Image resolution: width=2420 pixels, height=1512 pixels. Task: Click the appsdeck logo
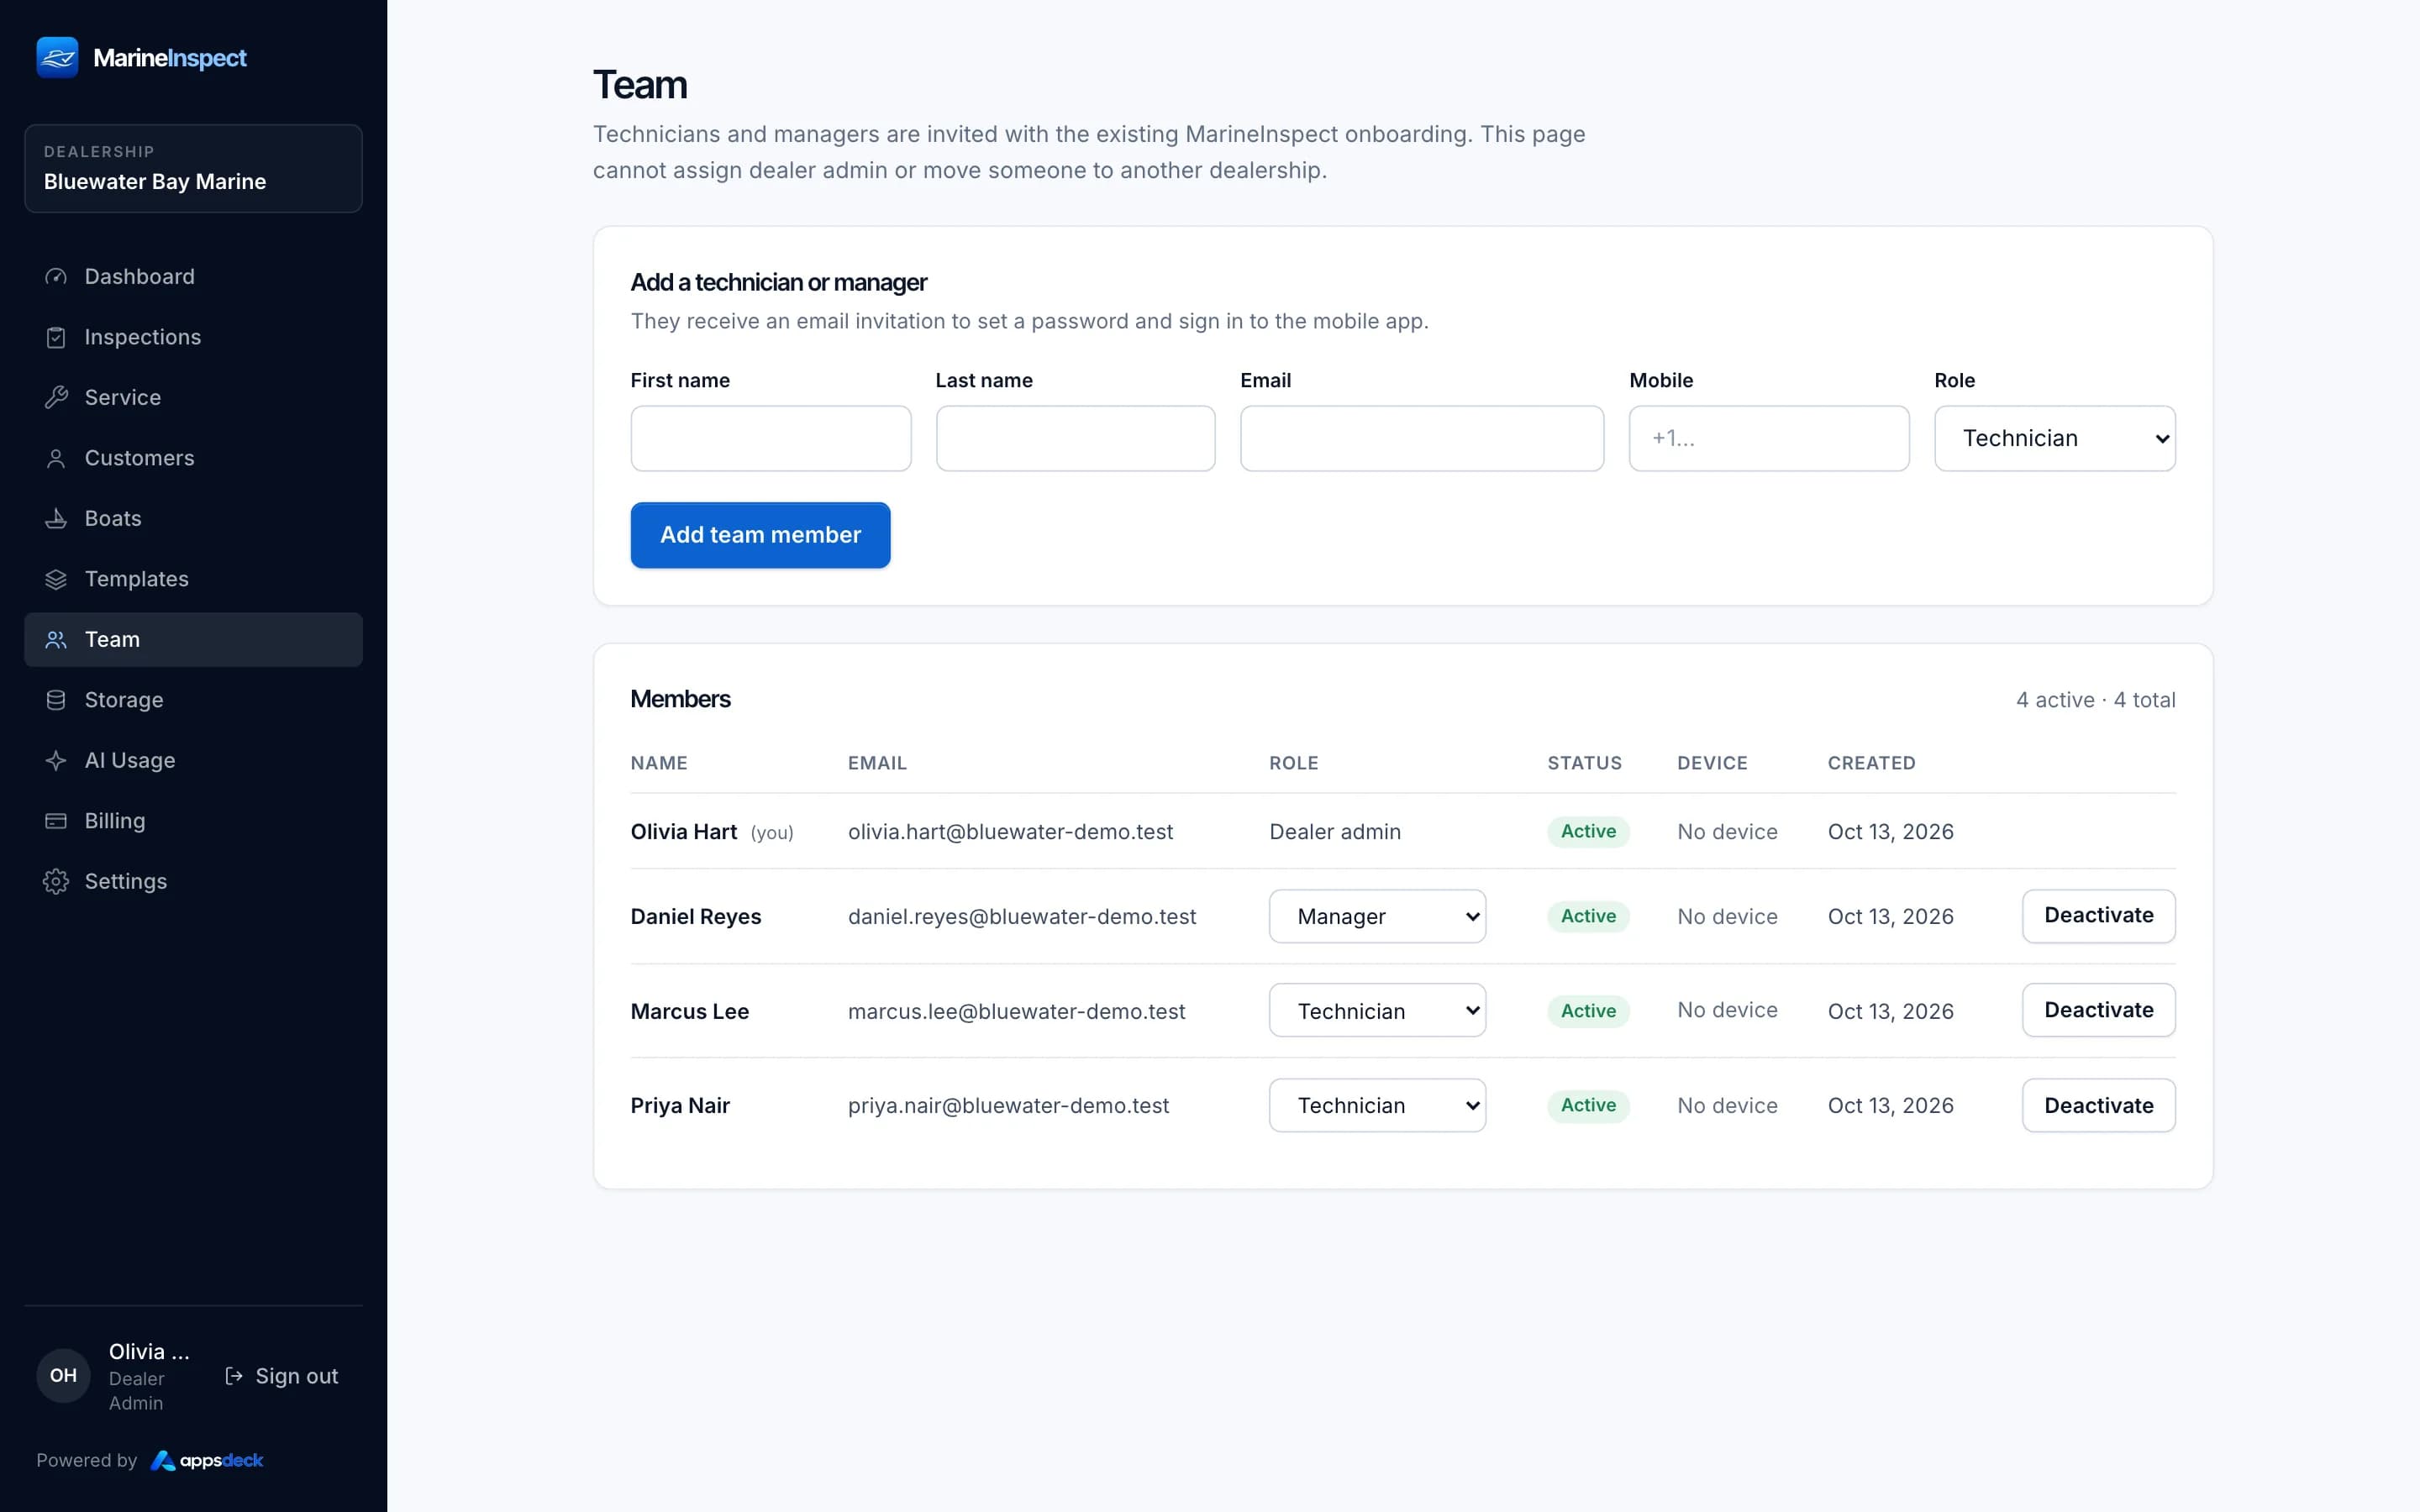point(207,1460)
